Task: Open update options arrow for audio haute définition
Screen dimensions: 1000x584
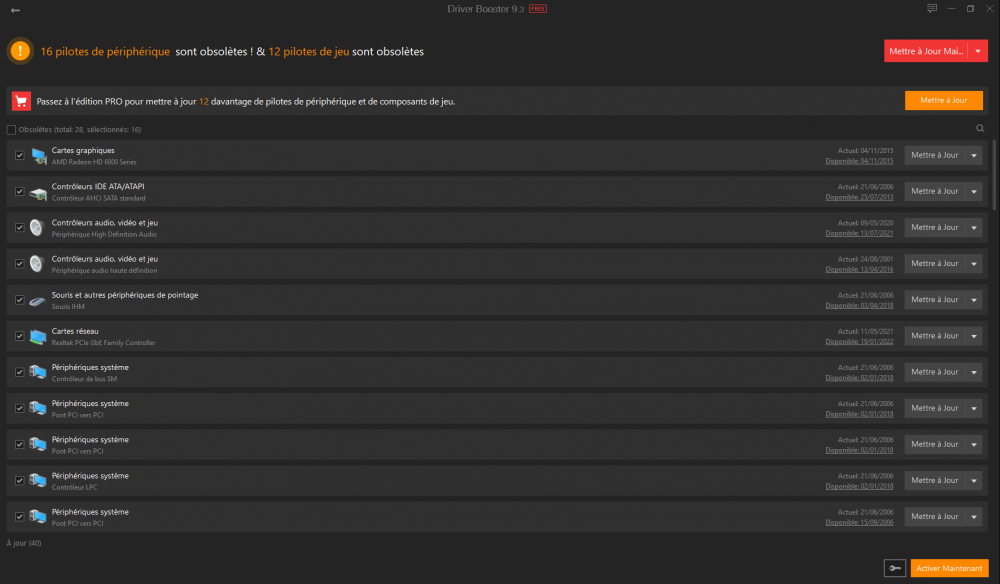Action: tap(974, 264)
